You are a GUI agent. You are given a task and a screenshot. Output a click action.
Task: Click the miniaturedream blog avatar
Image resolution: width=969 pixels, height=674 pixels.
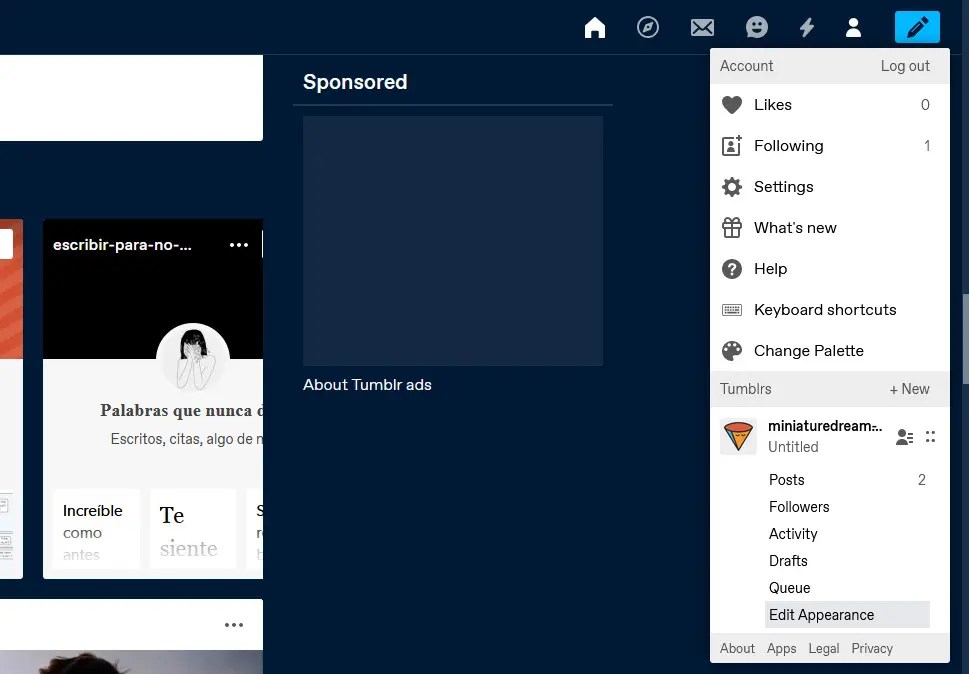coord(738,436)
